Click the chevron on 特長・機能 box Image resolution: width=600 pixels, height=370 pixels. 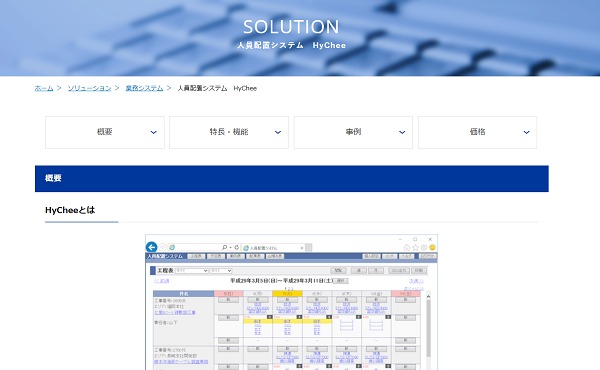pyautogui.click(x=278, y=132)
